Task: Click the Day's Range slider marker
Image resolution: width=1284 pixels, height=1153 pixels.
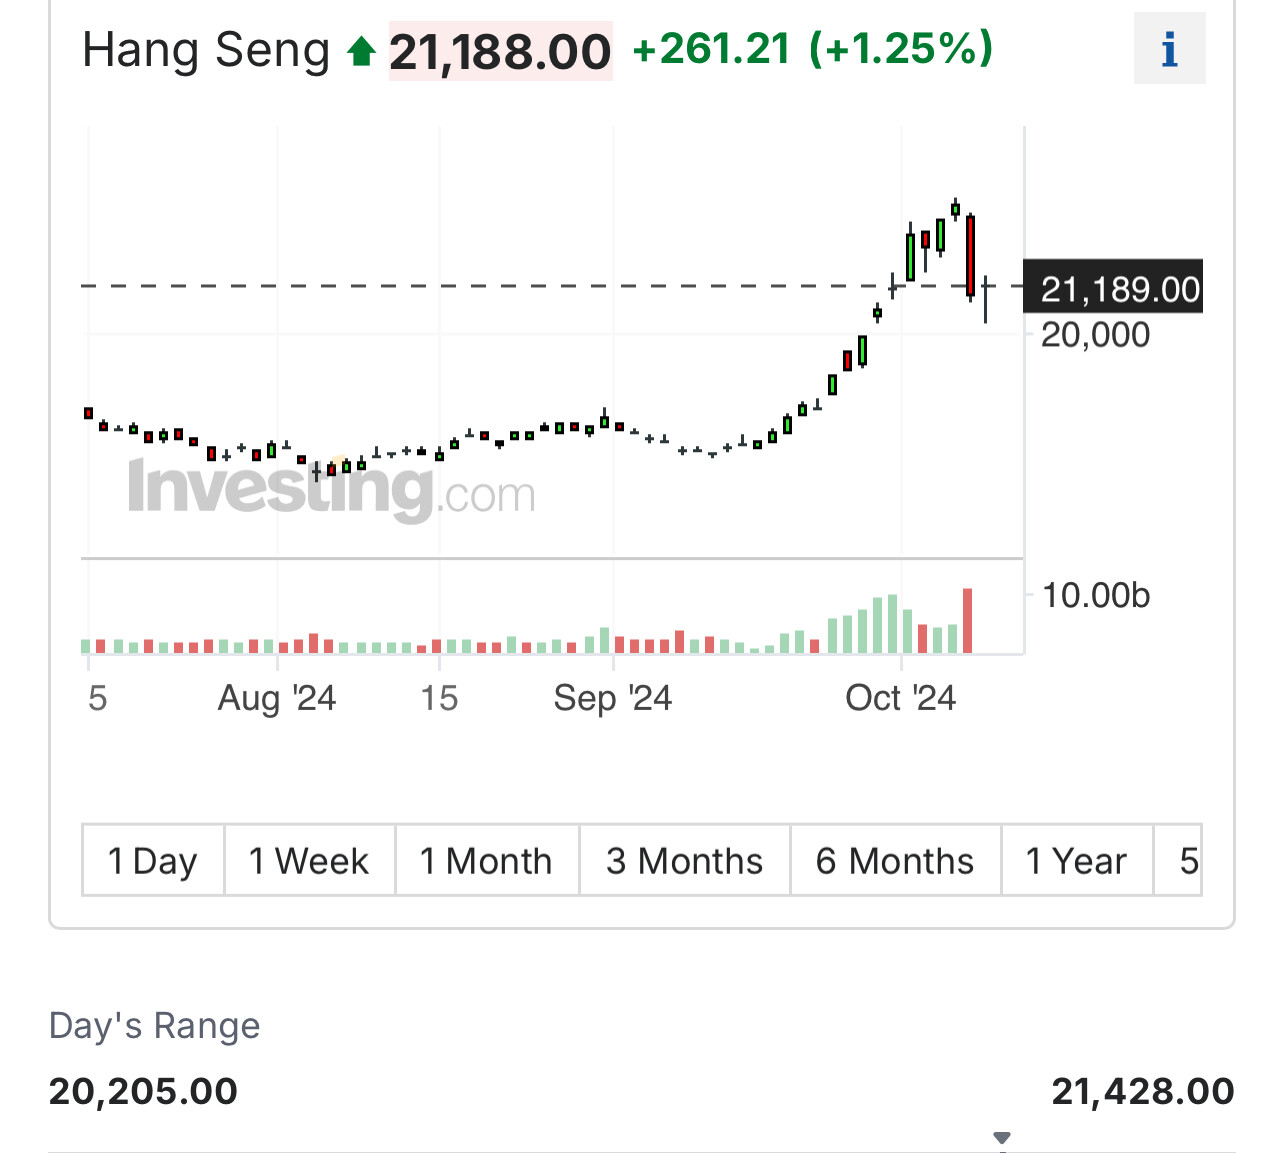Action: tap(1002, 1138)
